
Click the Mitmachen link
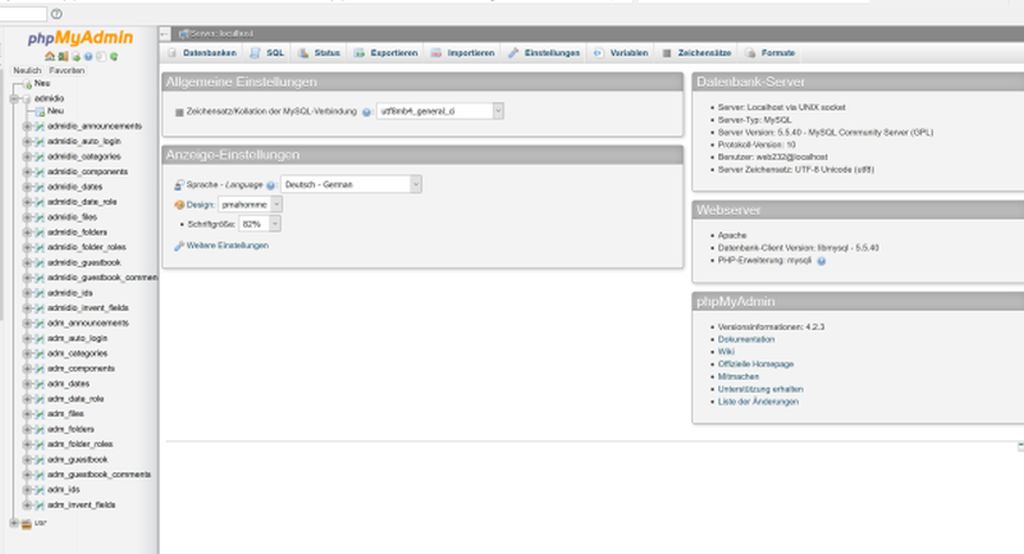pos(739,377)
